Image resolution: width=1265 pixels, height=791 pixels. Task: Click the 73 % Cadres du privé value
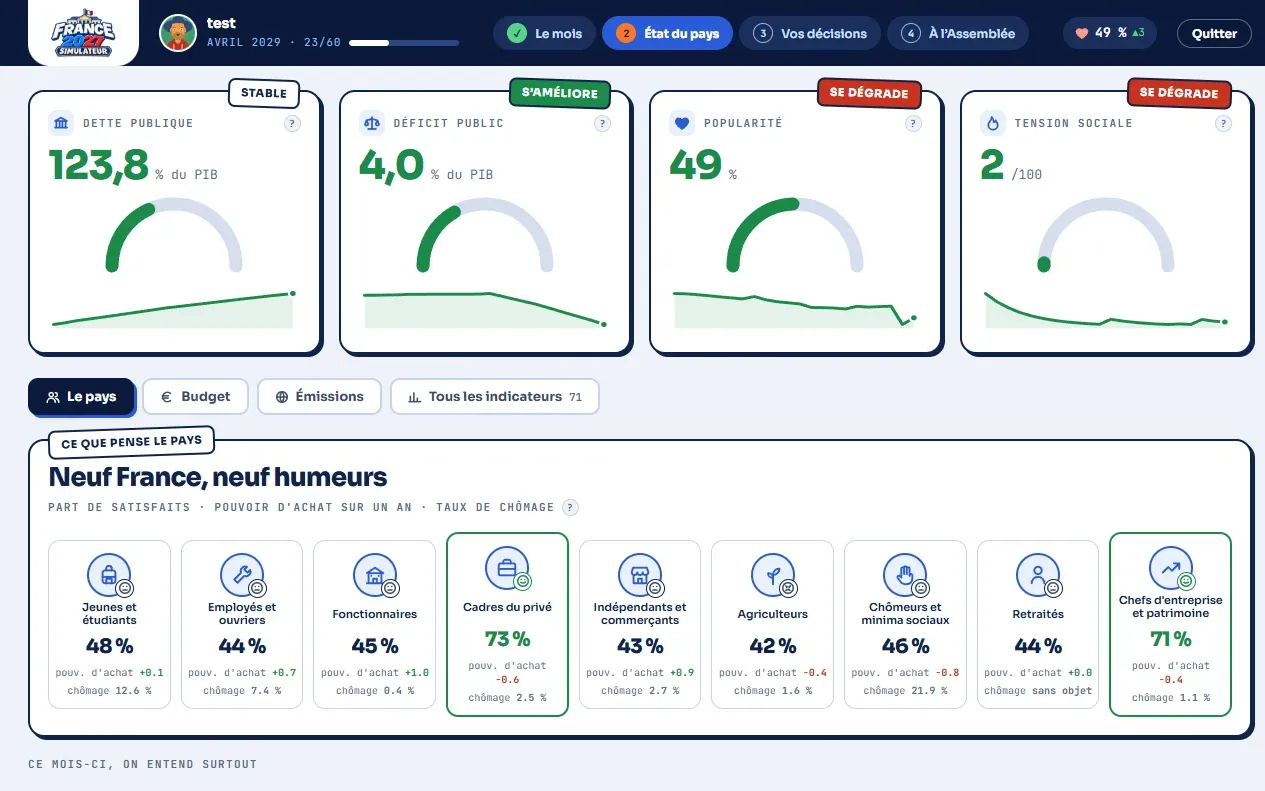click(x=508, y=638)
